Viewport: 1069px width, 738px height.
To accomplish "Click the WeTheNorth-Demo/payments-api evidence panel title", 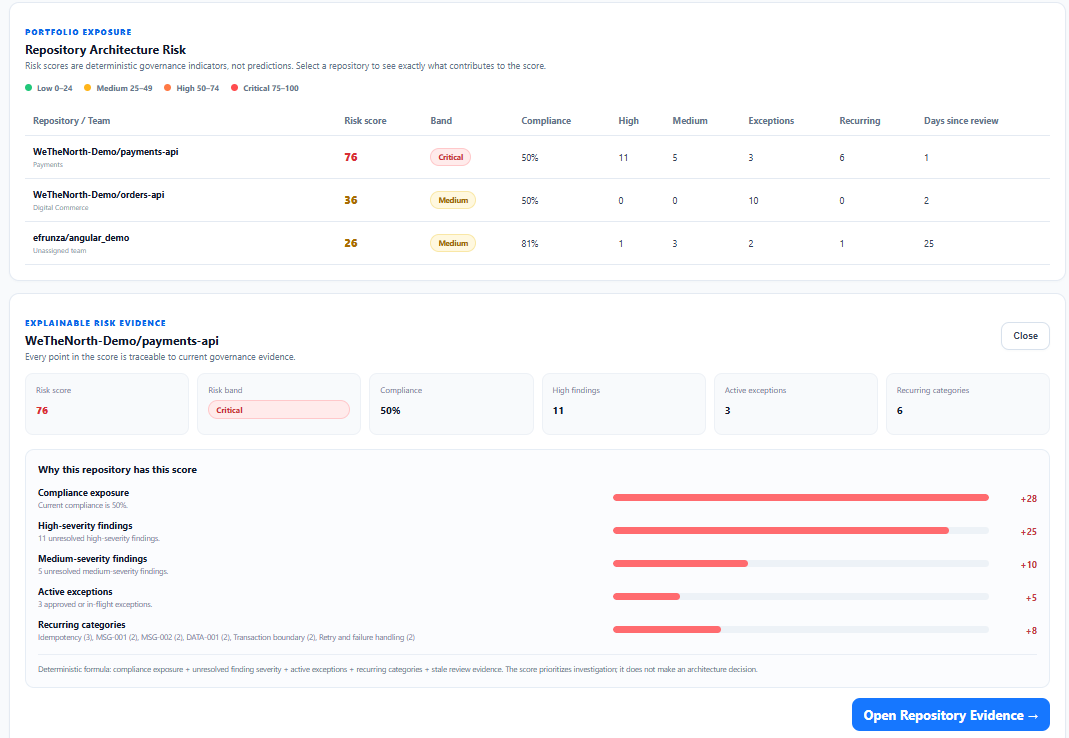I will point(122,341).
